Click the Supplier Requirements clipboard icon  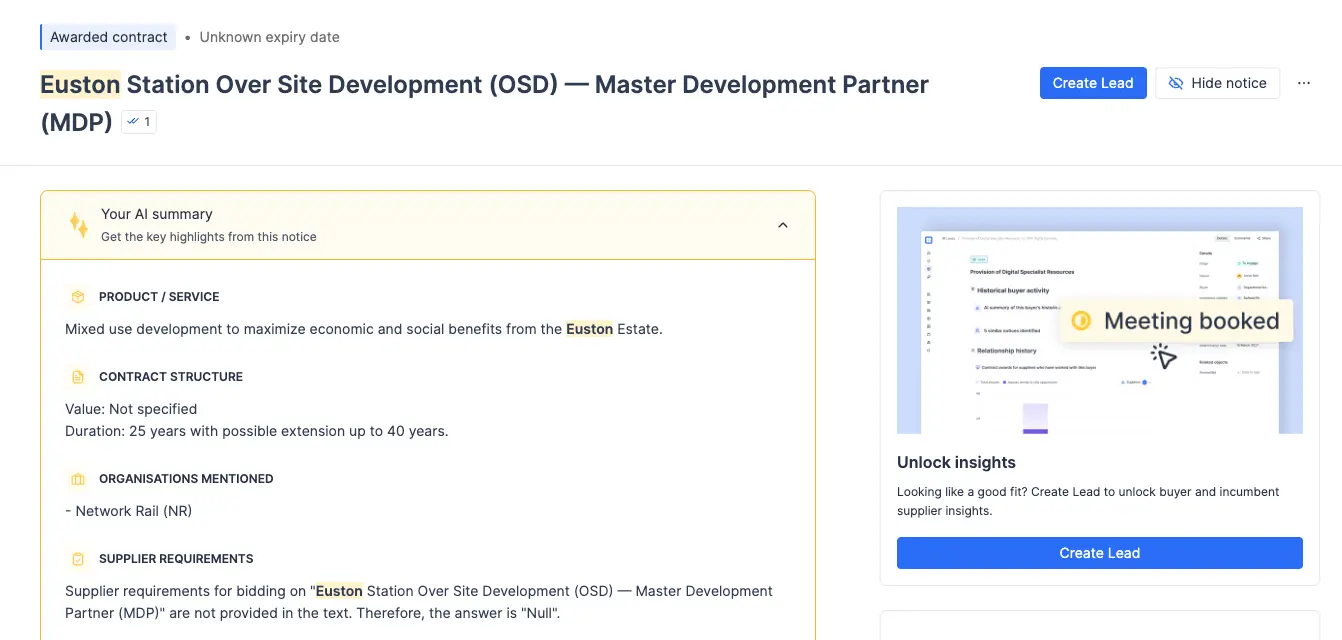click(x=78, y=559)
